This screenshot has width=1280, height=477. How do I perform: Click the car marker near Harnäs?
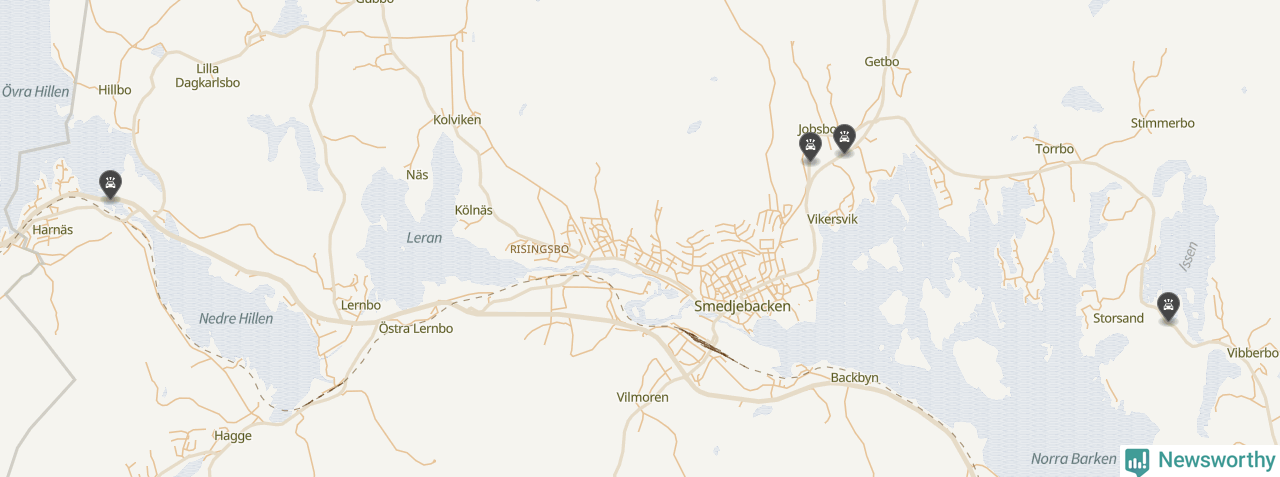[x=110, y=184]
